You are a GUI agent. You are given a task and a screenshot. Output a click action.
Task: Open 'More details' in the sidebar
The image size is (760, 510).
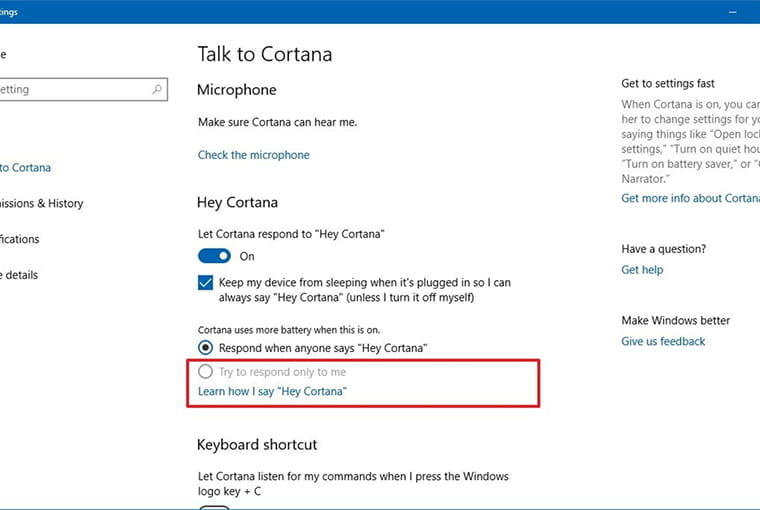tap(18, 276)
